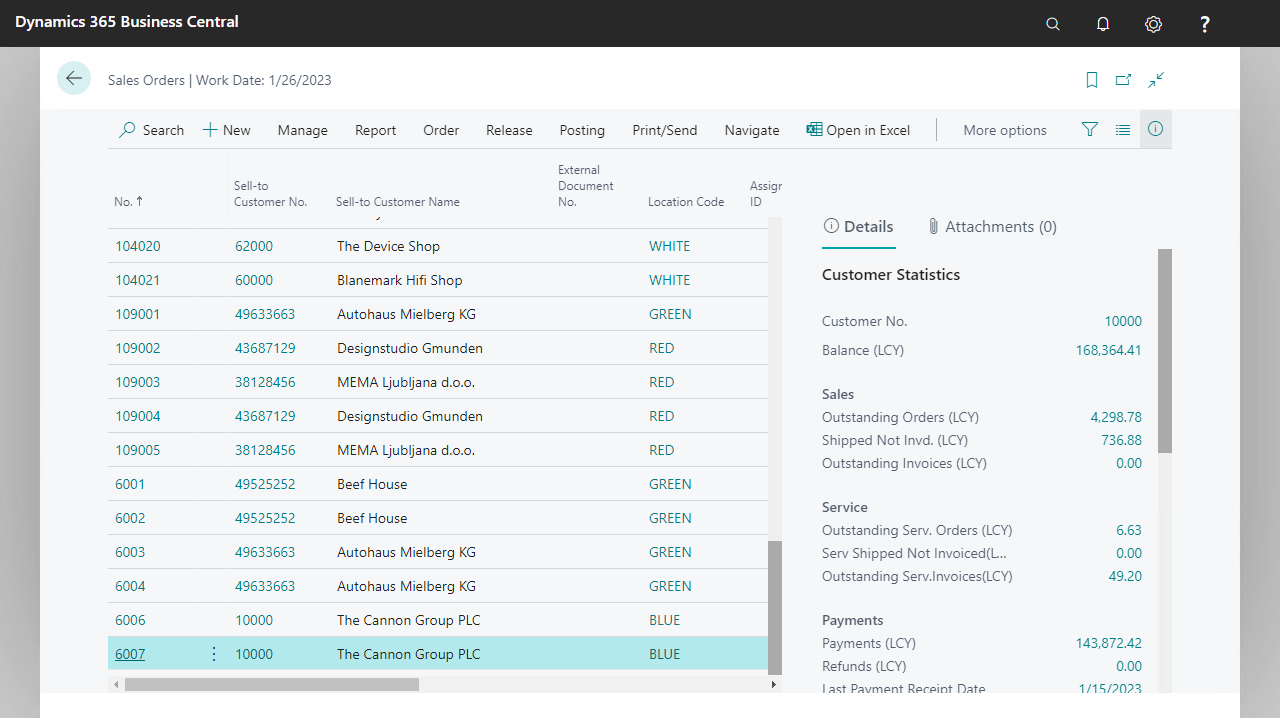Click Sell-to Customer Name column header
The width and height of the screenshot is (1280, 720).
(398, 202)
